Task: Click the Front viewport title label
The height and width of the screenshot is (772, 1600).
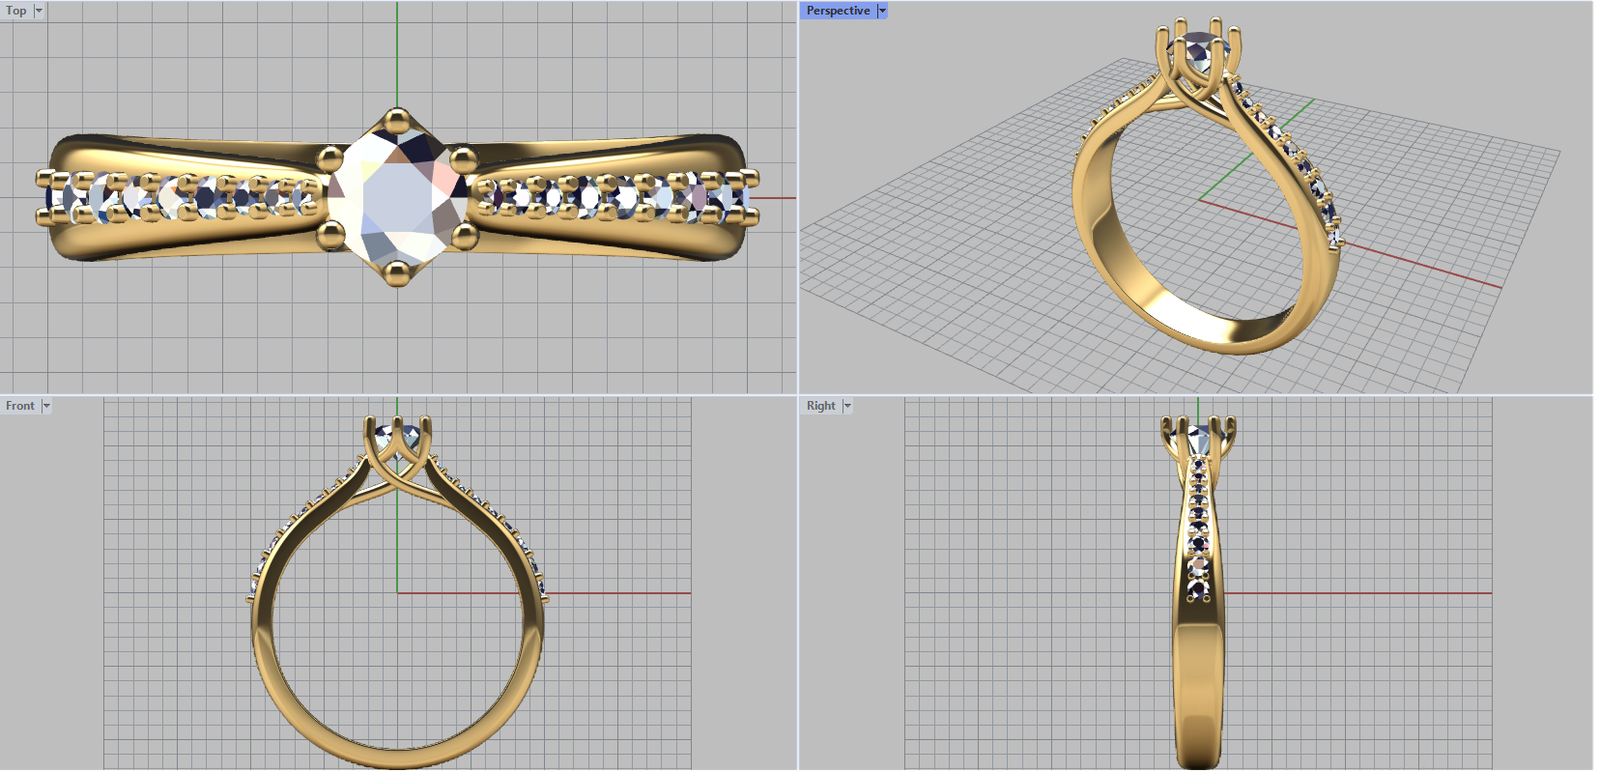Action: pyautogui.click(x=20, y=406)
